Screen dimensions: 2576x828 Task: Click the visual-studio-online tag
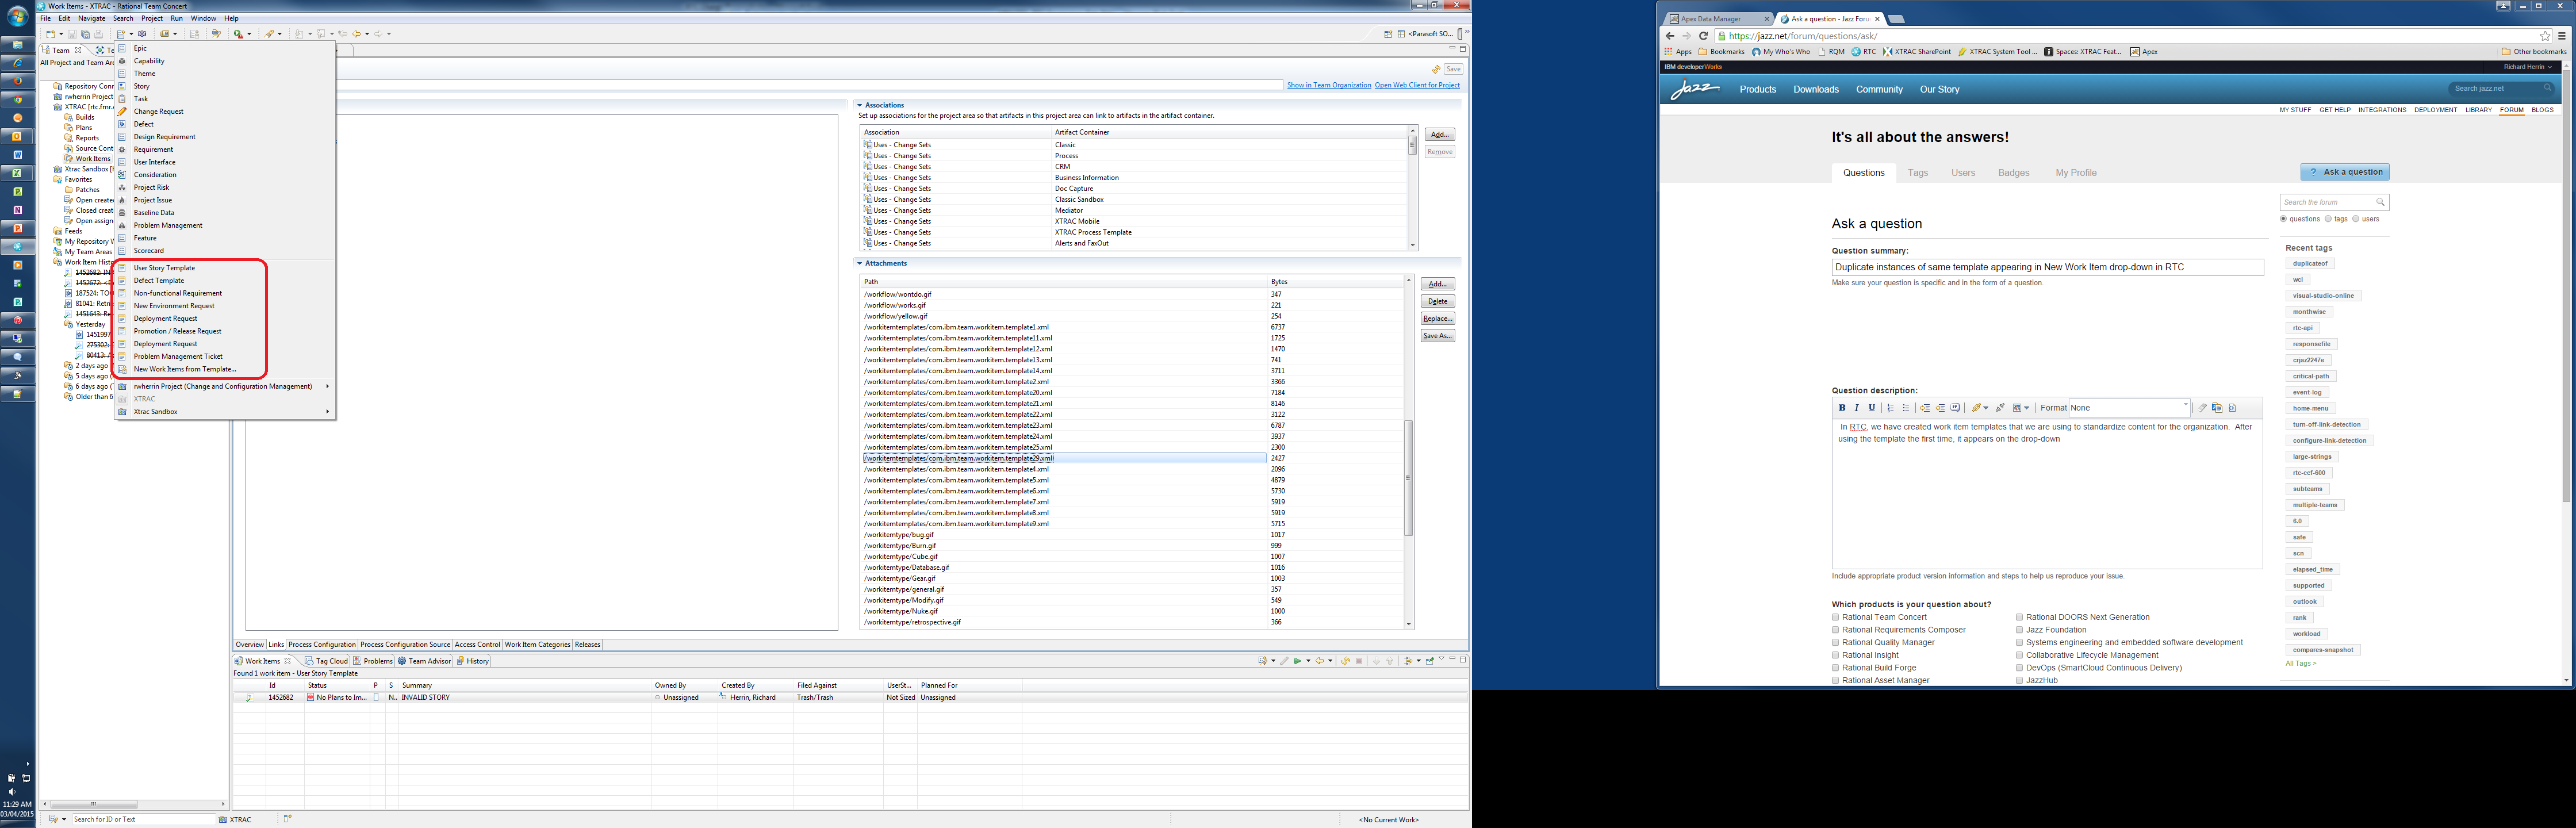click(x=2323, y=296)
